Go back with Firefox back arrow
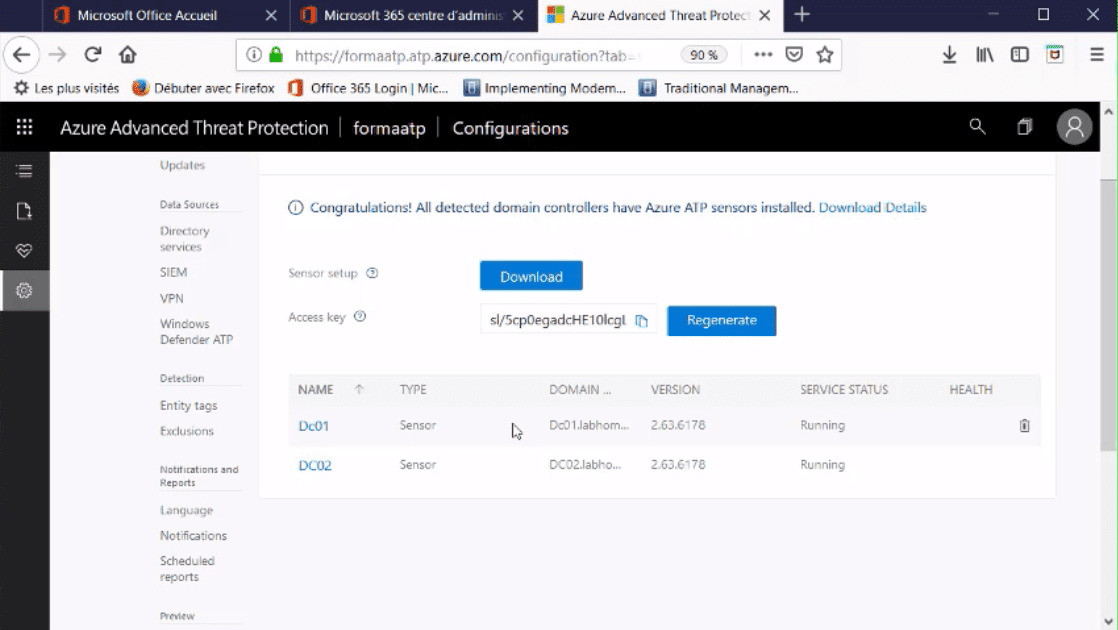 (21, 55)
